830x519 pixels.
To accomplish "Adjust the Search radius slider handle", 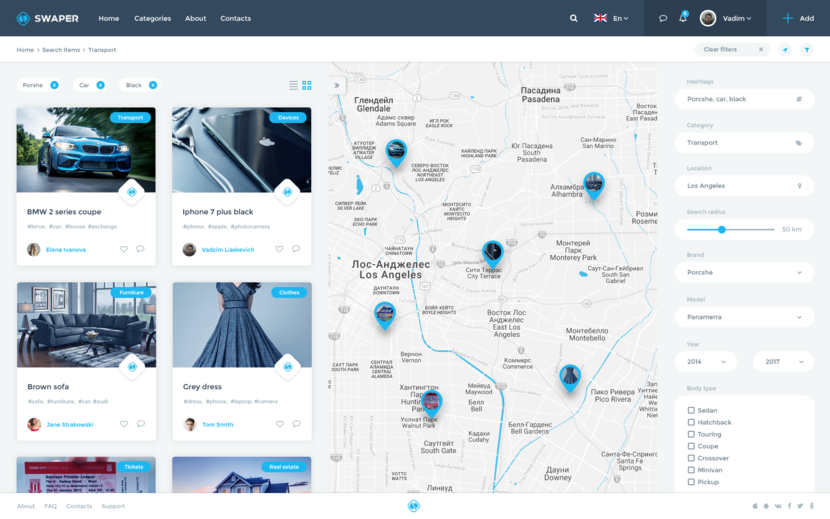I will (x=721, y=229).
